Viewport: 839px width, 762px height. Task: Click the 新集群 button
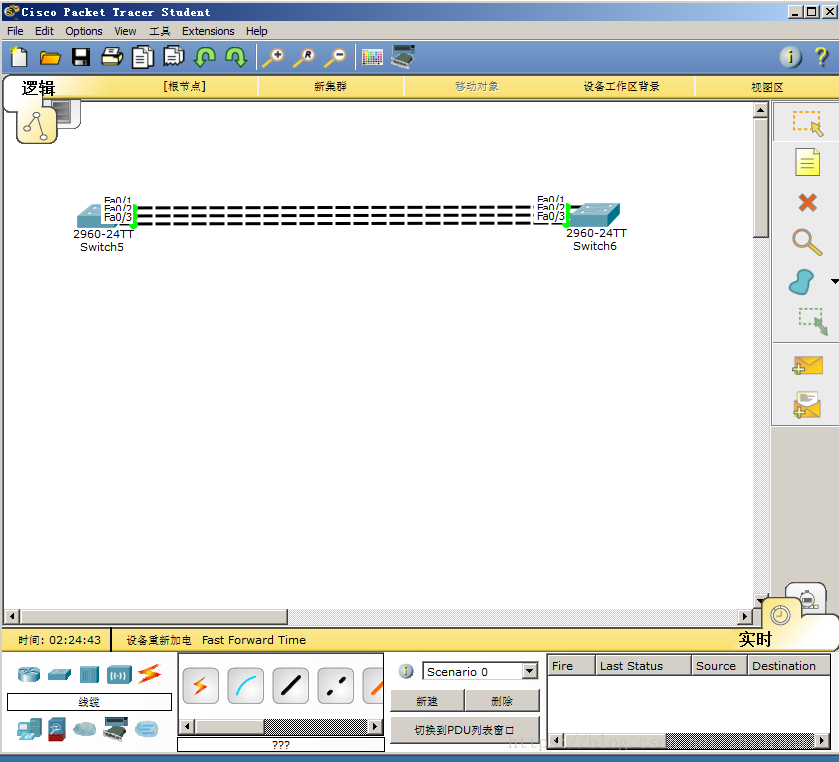point(330,86)
